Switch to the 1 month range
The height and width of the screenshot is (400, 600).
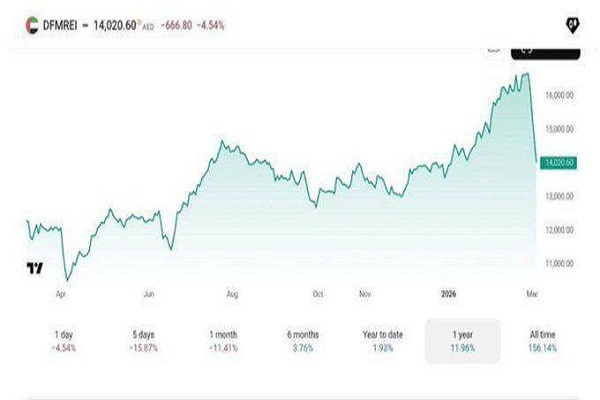(x=224, y=340)
